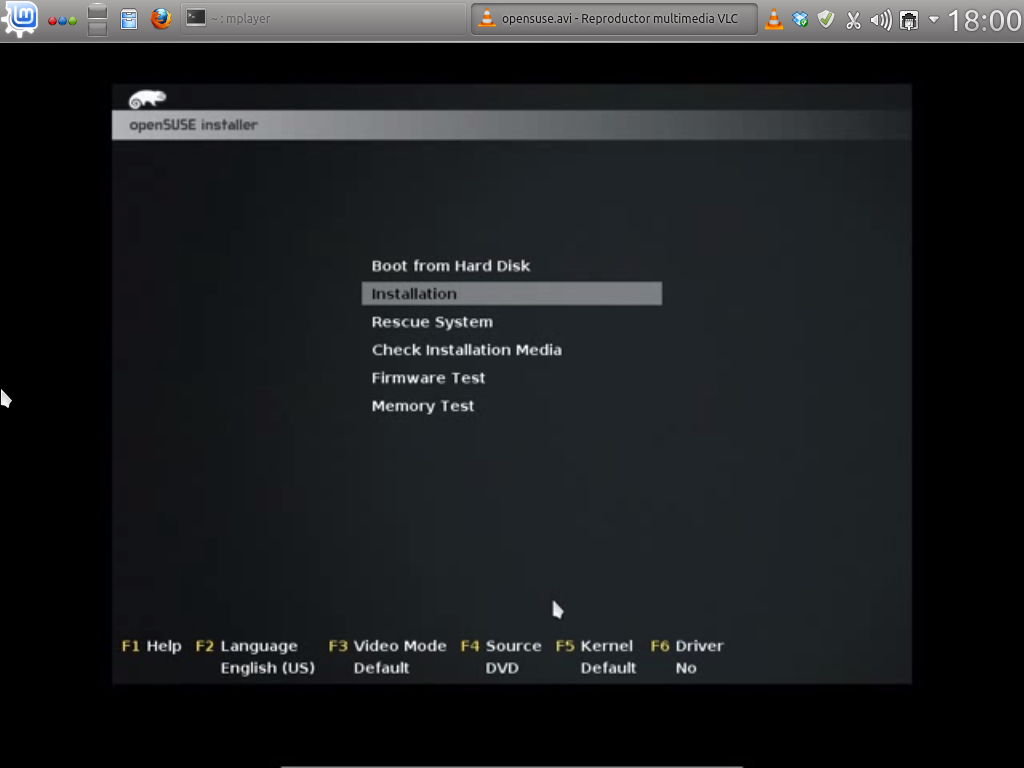This screenshot has width=1024, height=768.
Task: Launch Firefox from the panel
Action: click(161, 18)
